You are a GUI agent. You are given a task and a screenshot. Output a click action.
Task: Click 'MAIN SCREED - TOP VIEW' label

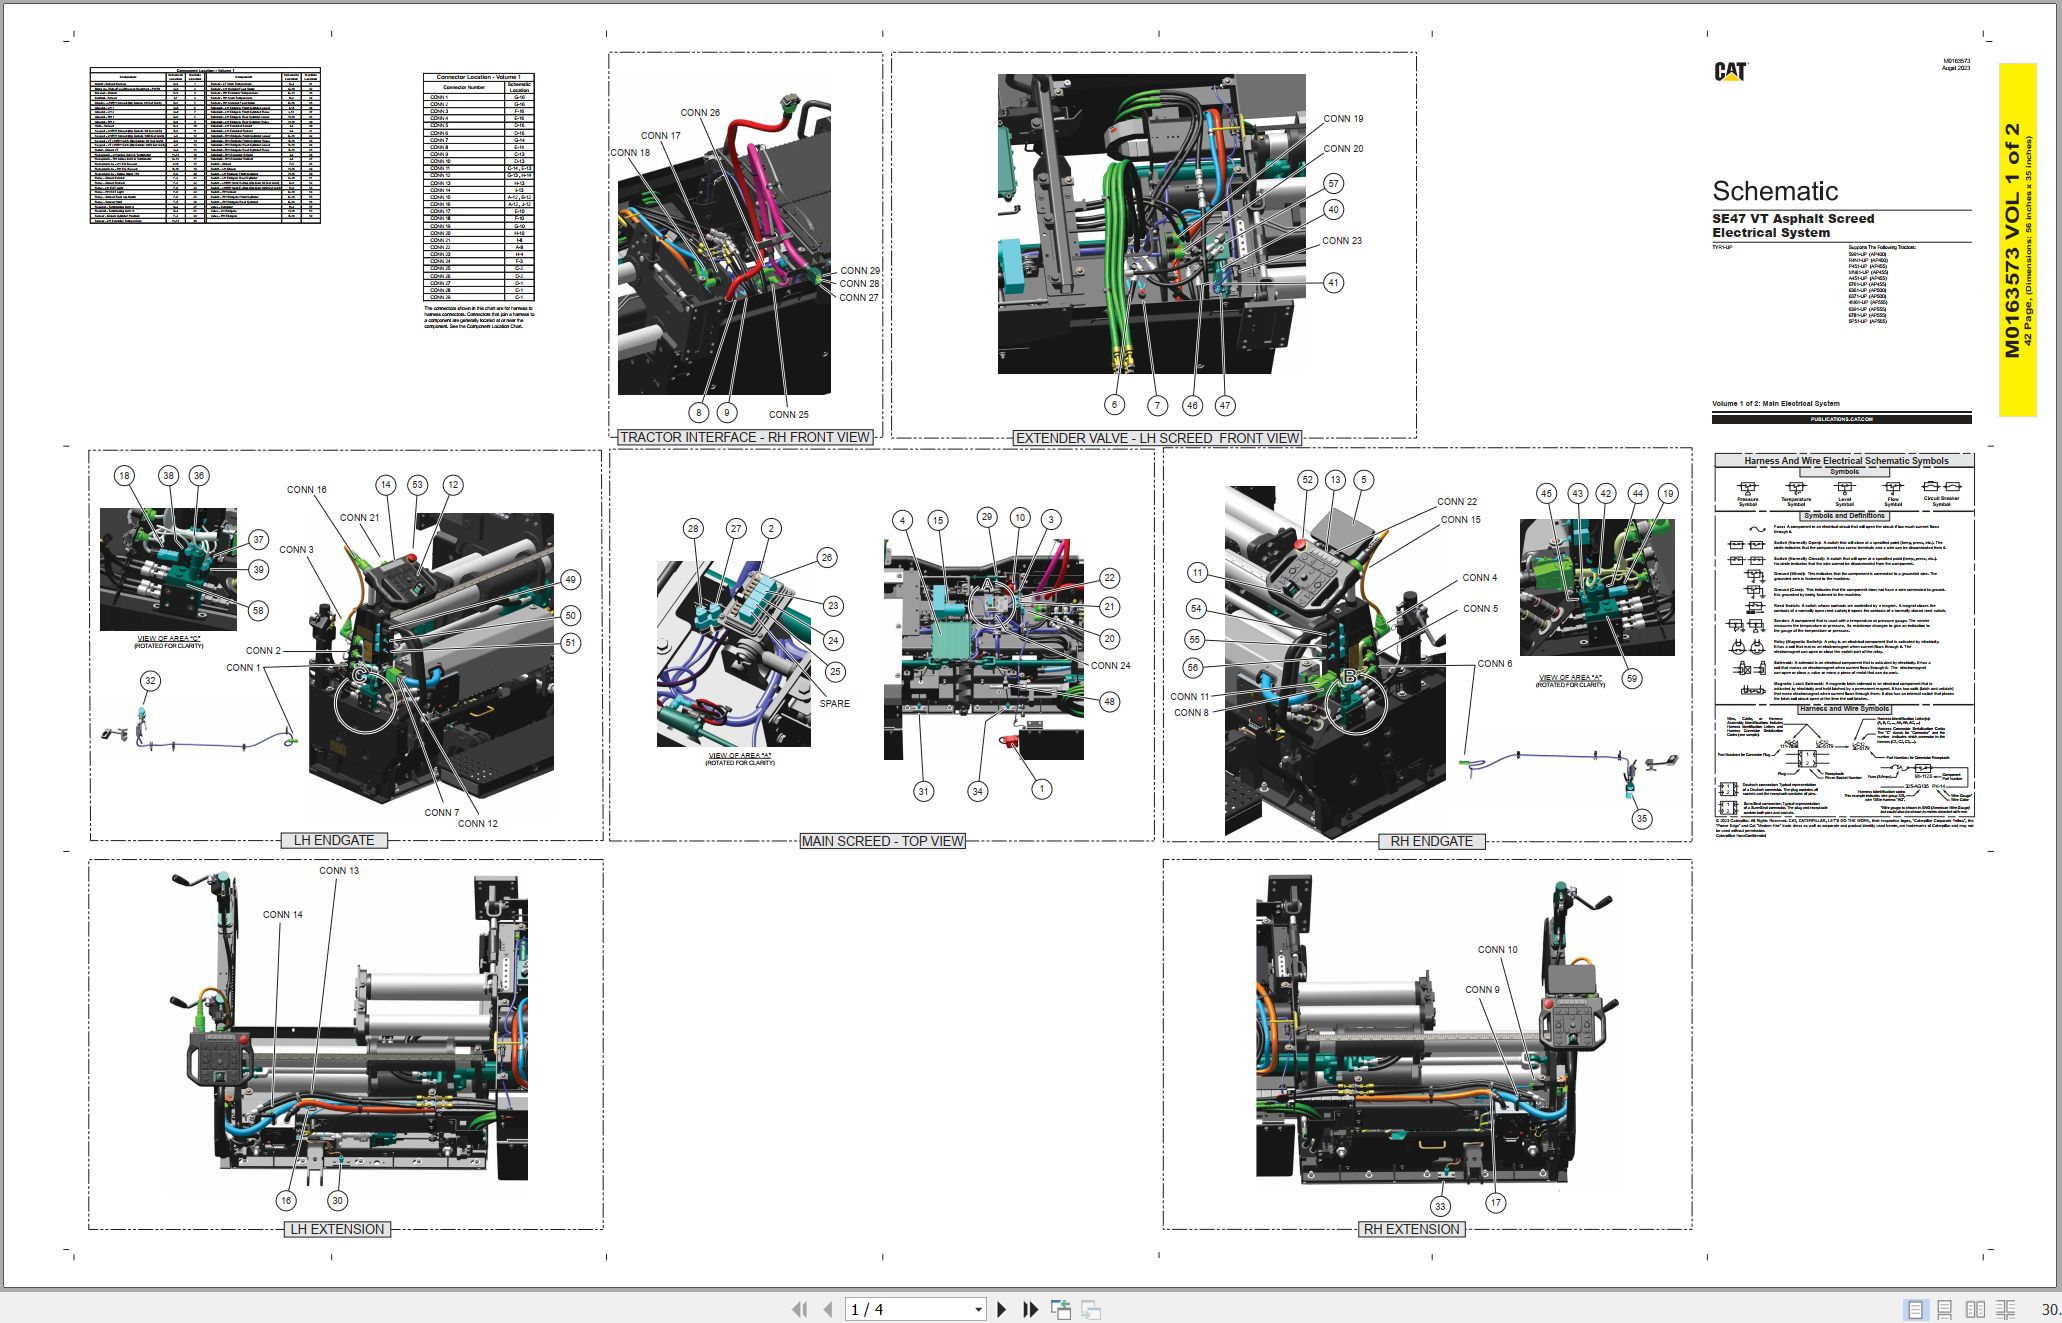(882, 841)
